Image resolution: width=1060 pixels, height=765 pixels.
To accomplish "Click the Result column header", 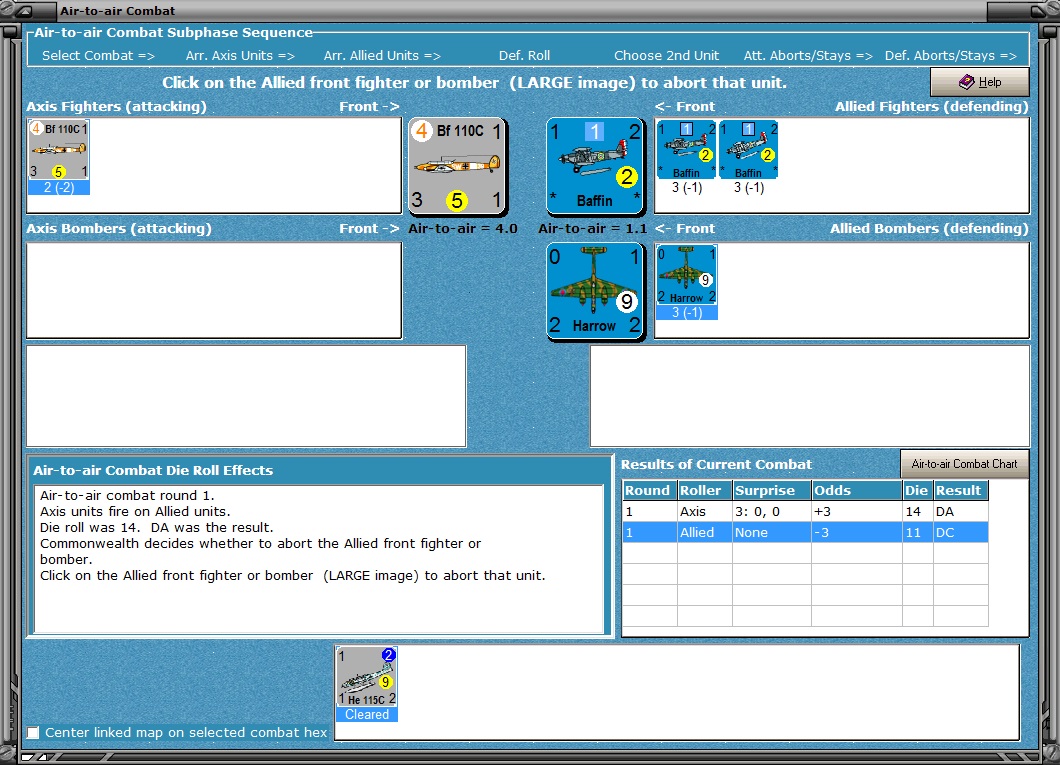I will 961,491.
